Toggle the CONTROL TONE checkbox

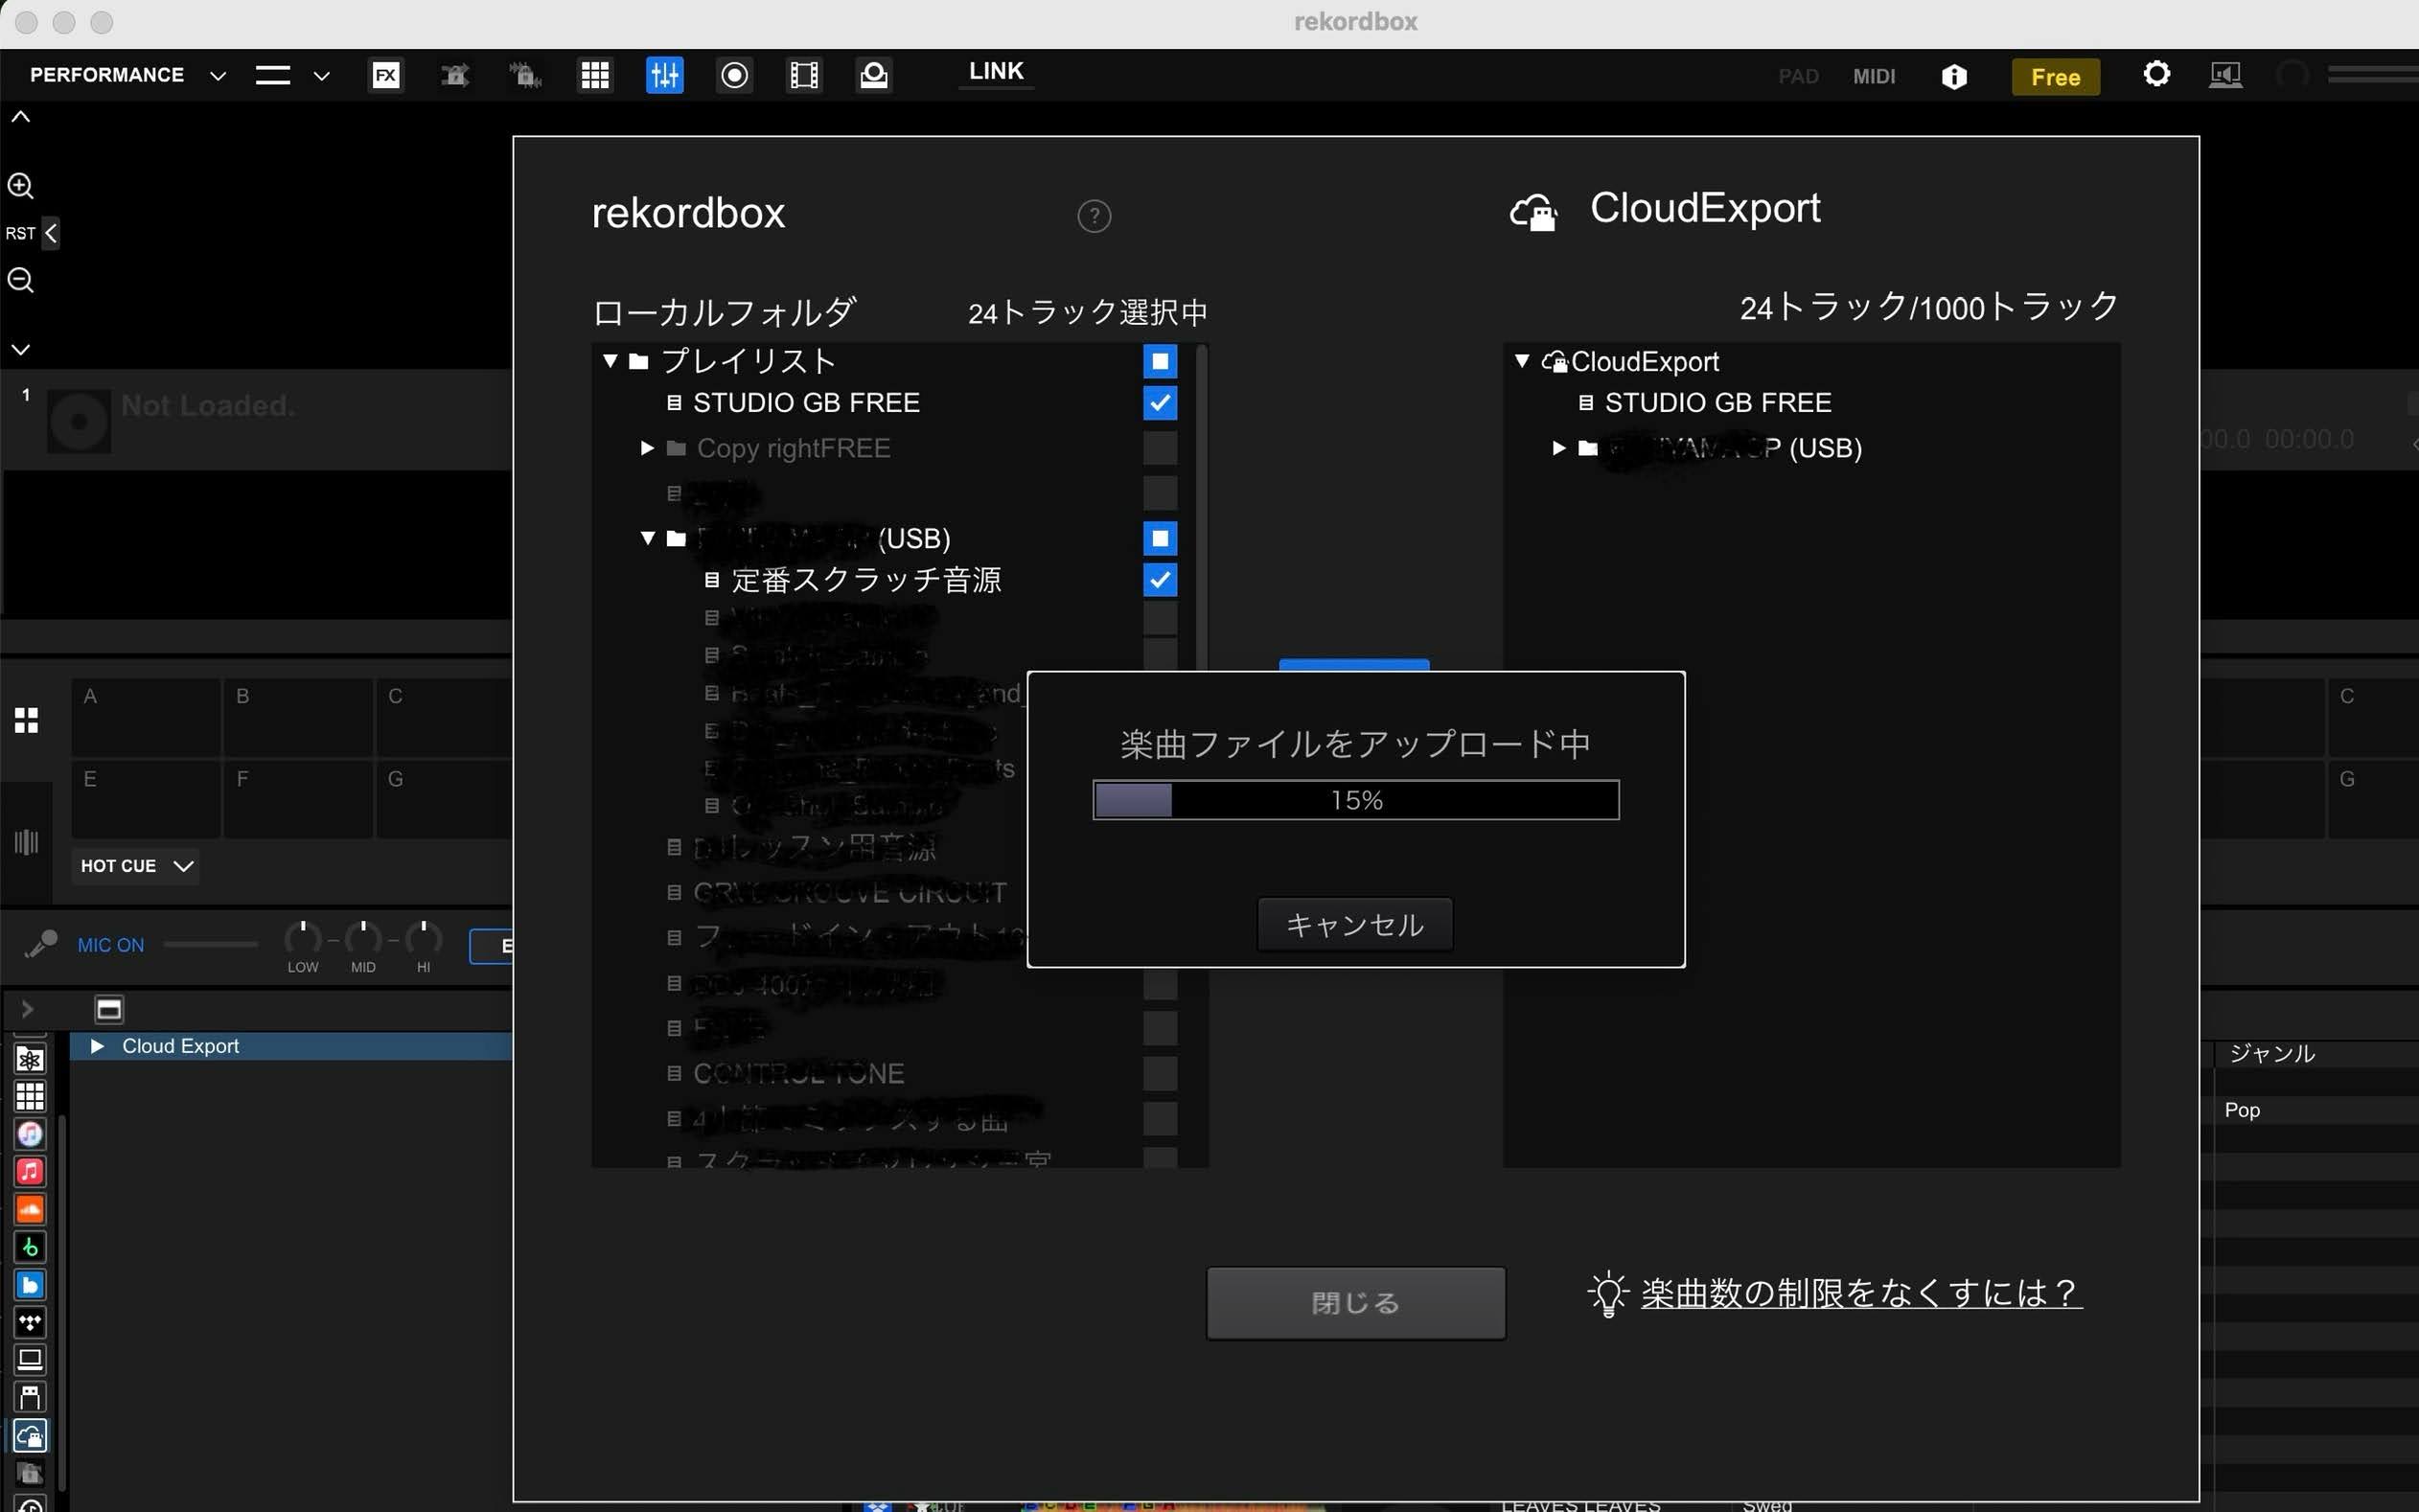tap(1160, 1073)
